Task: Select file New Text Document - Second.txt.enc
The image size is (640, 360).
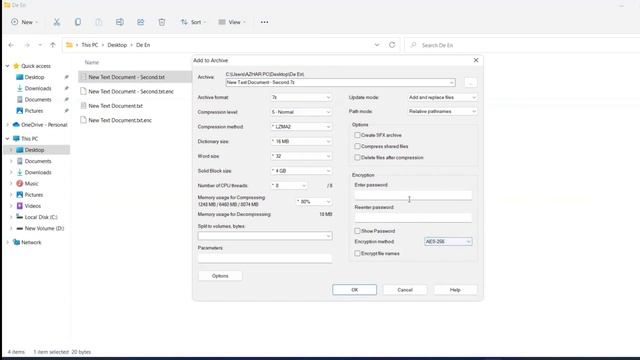Action: (131, 91)
